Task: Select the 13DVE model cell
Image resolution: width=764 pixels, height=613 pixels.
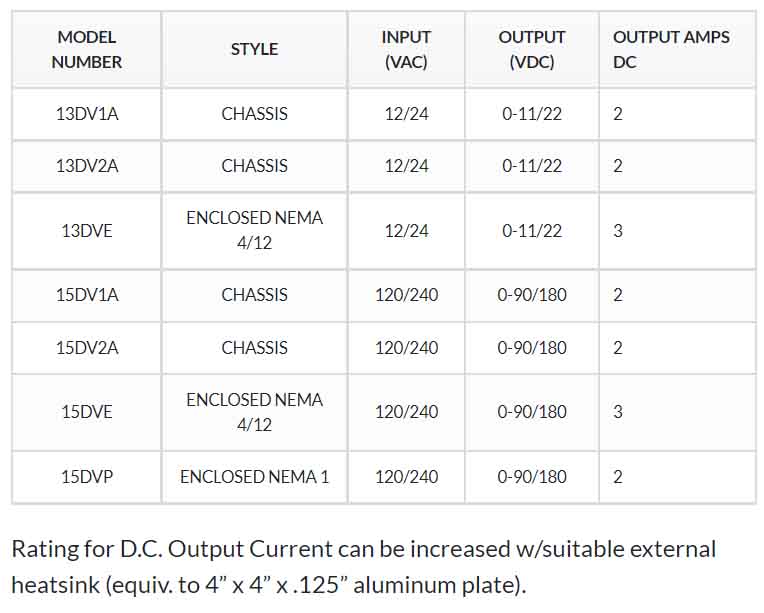Action: (x=87, y=230)
